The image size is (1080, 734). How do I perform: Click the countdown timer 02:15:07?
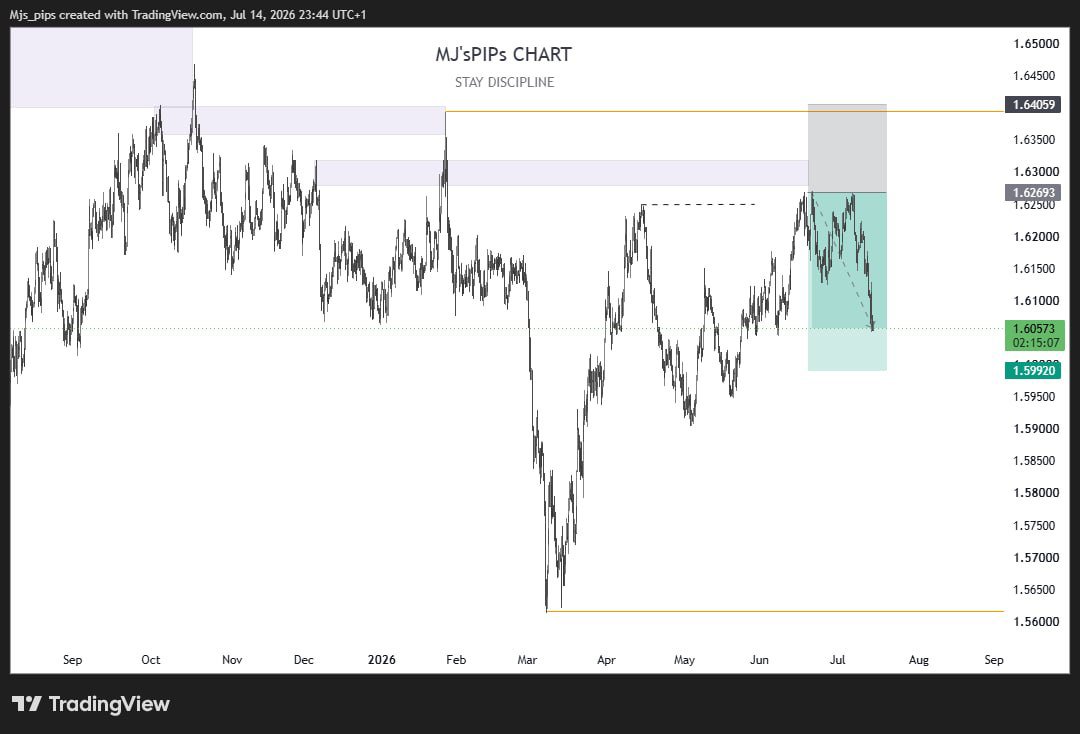(1035, 343)
